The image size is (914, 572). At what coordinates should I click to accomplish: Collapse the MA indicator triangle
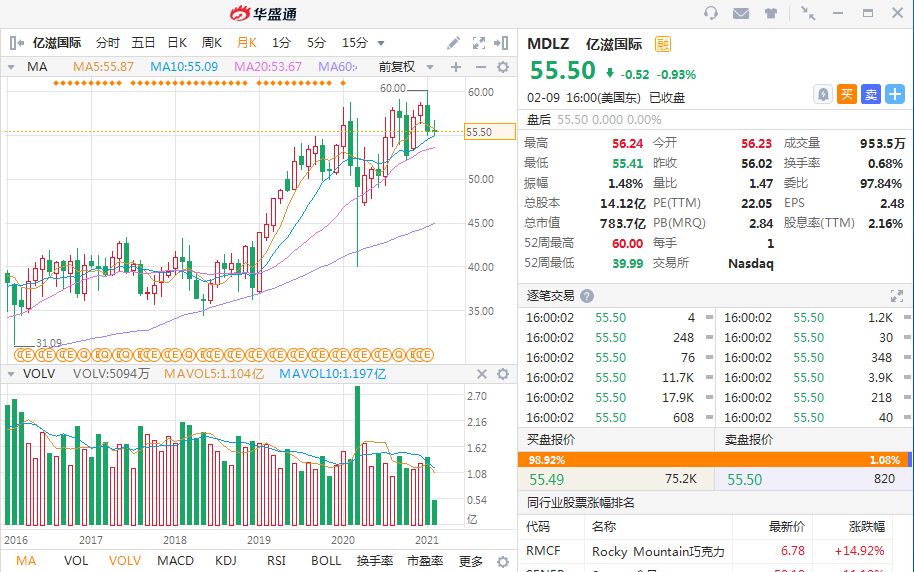[x=10, y=67]
